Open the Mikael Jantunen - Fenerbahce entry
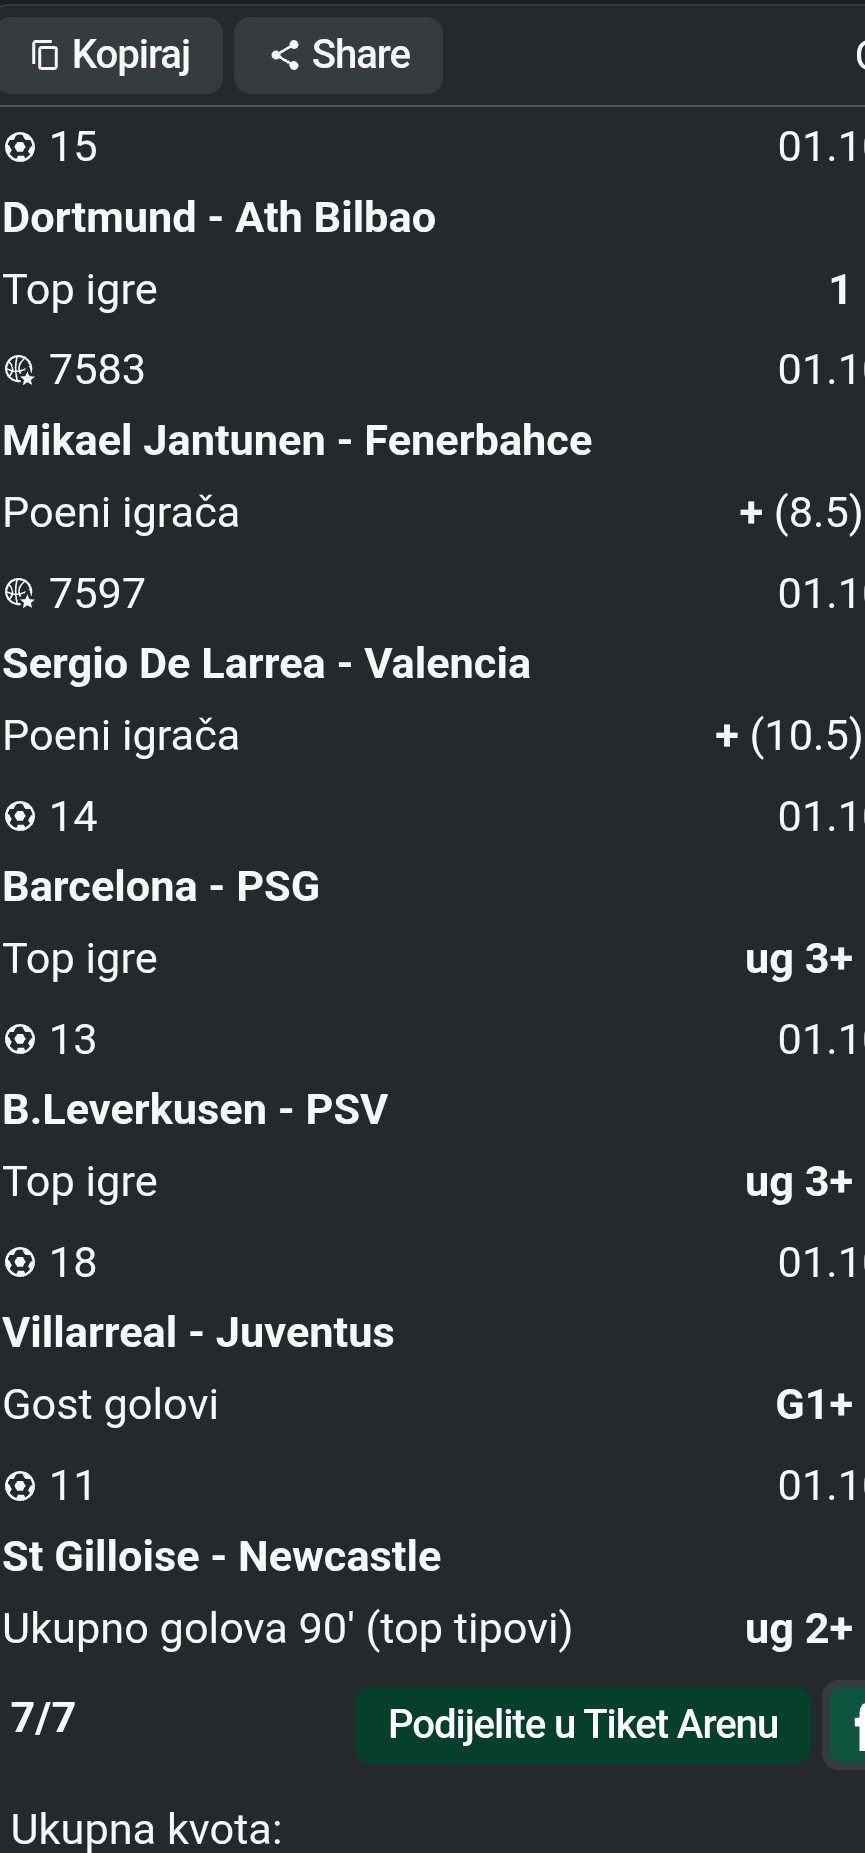This screenshot has height=1853, width=865. (297, 441)
